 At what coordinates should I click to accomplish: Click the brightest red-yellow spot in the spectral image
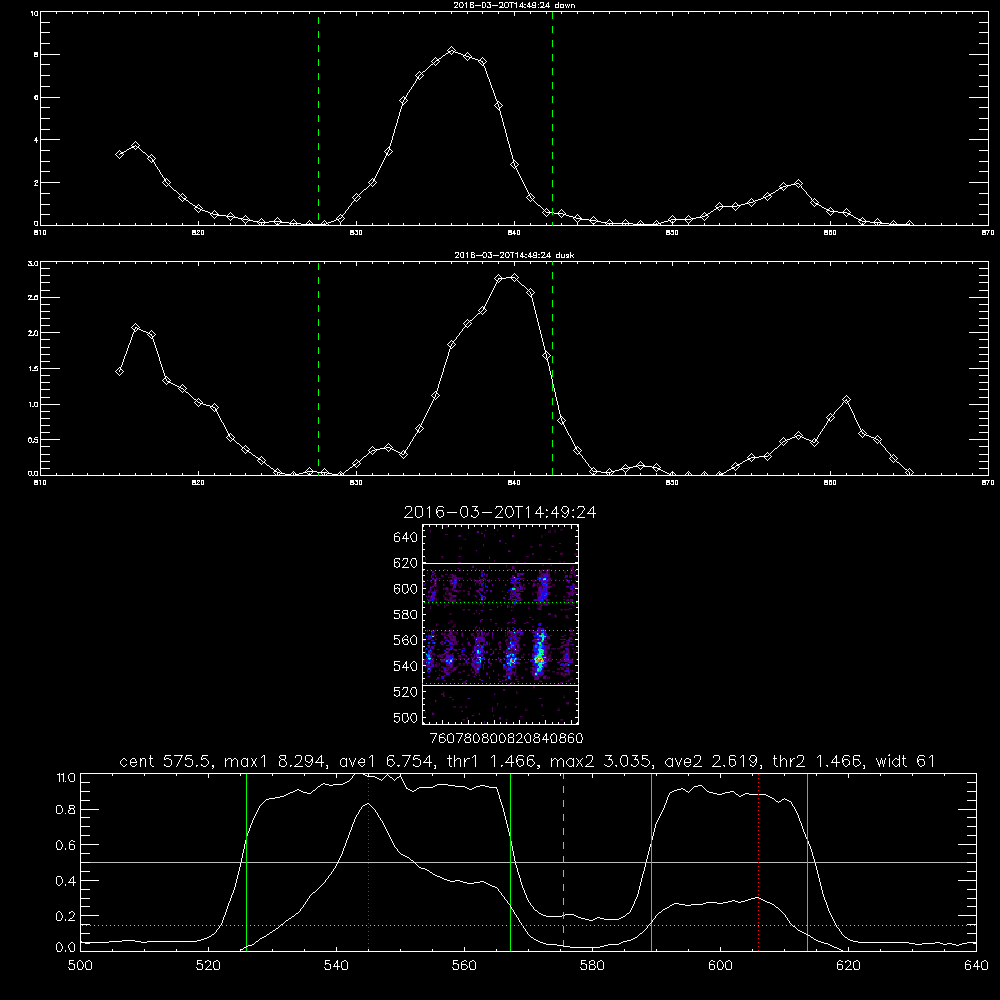[x=539, y=659]
